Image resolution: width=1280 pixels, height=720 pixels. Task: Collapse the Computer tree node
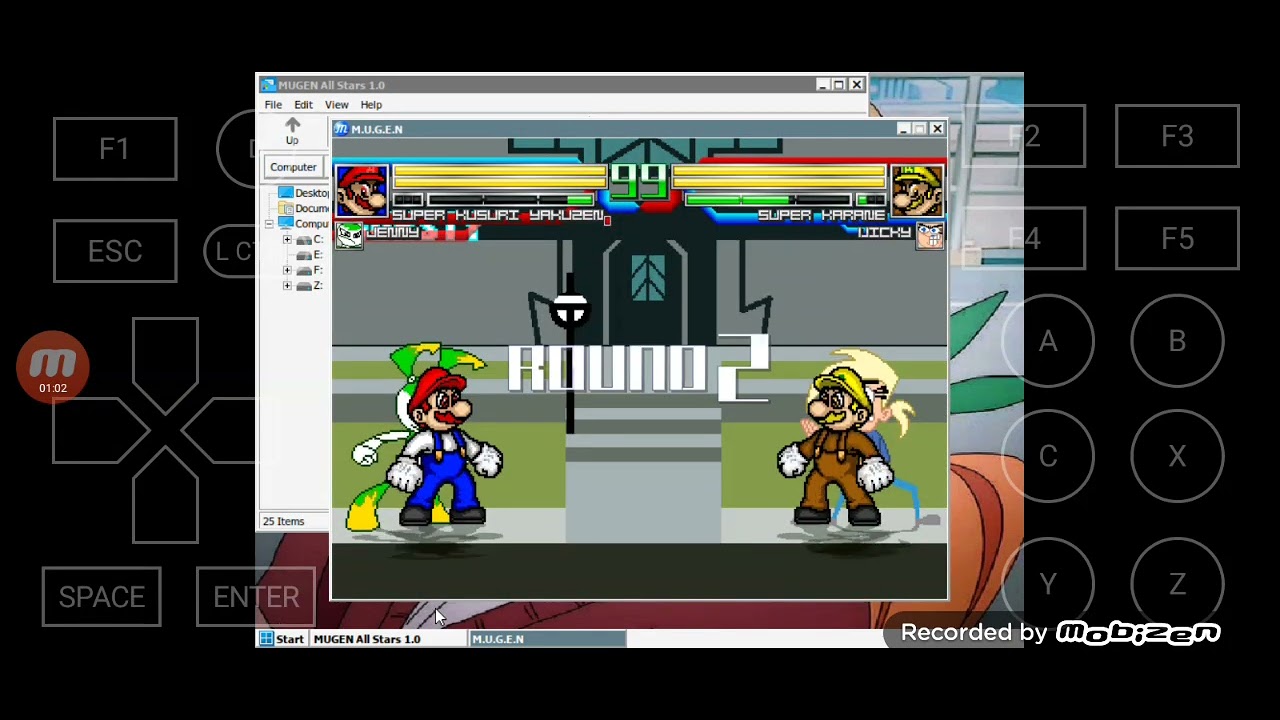269,224
